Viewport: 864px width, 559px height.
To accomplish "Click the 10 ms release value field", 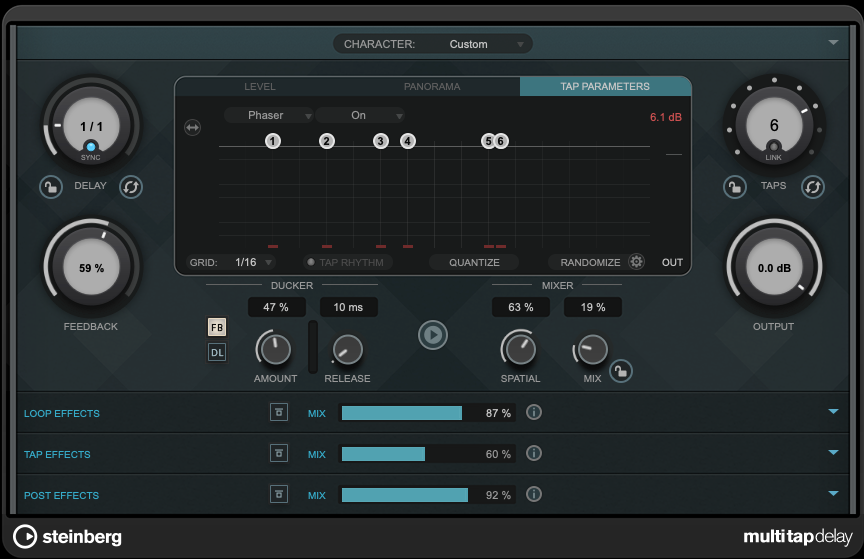I will [348, 307].
